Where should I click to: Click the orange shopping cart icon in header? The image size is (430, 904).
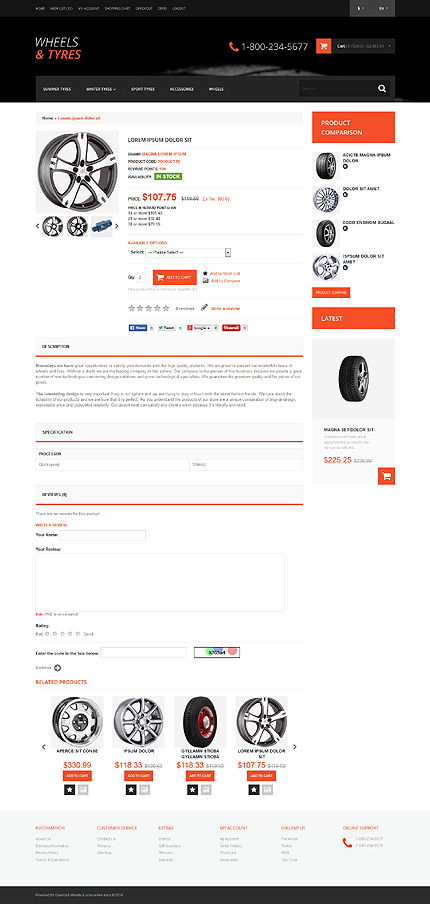[x=323, y=46]
